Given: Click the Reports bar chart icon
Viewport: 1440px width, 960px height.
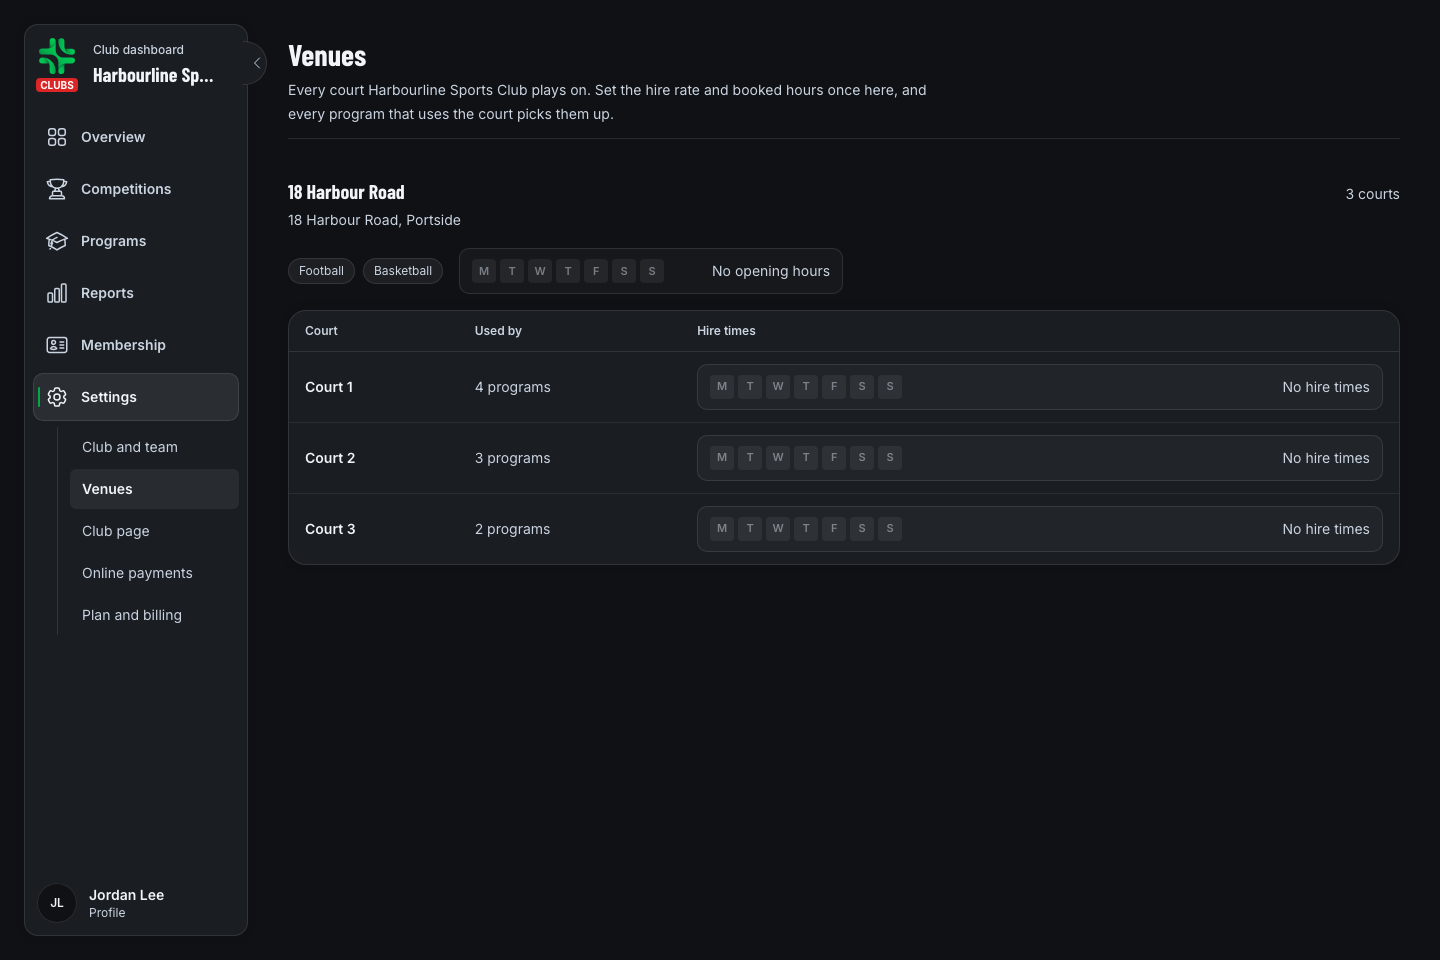Looking at the screenshot, I should point(57,293).
